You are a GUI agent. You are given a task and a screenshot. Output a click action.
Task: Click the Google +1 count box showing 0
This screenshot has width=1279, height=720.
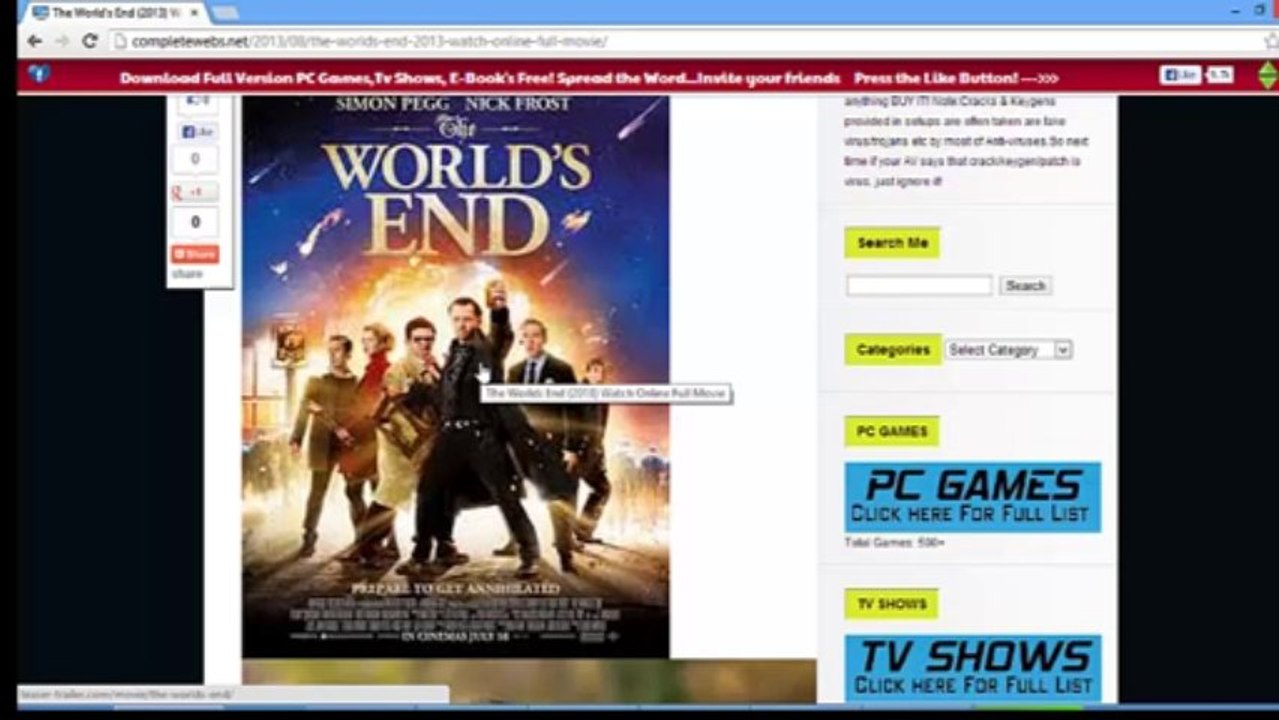(x=195, y=222)
